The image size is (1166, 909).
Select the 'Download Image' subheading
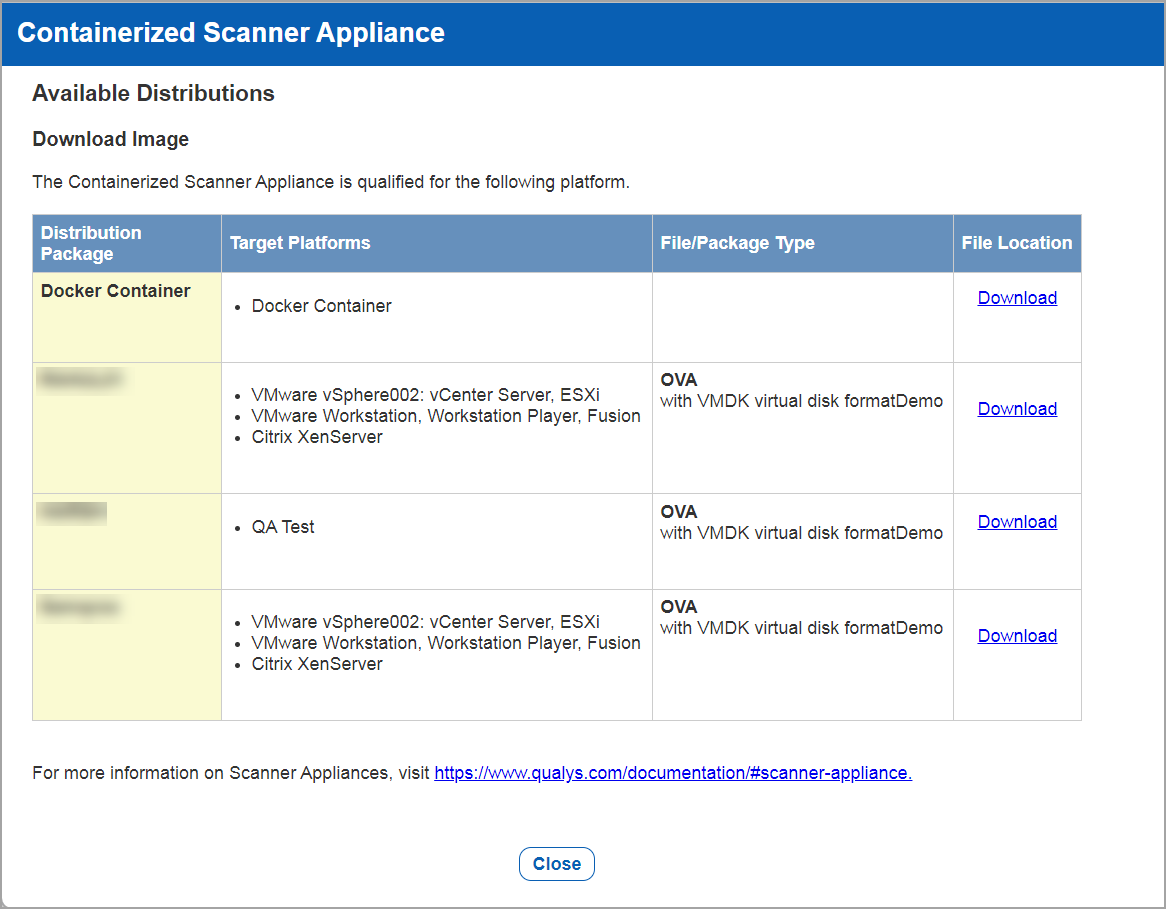111,139
